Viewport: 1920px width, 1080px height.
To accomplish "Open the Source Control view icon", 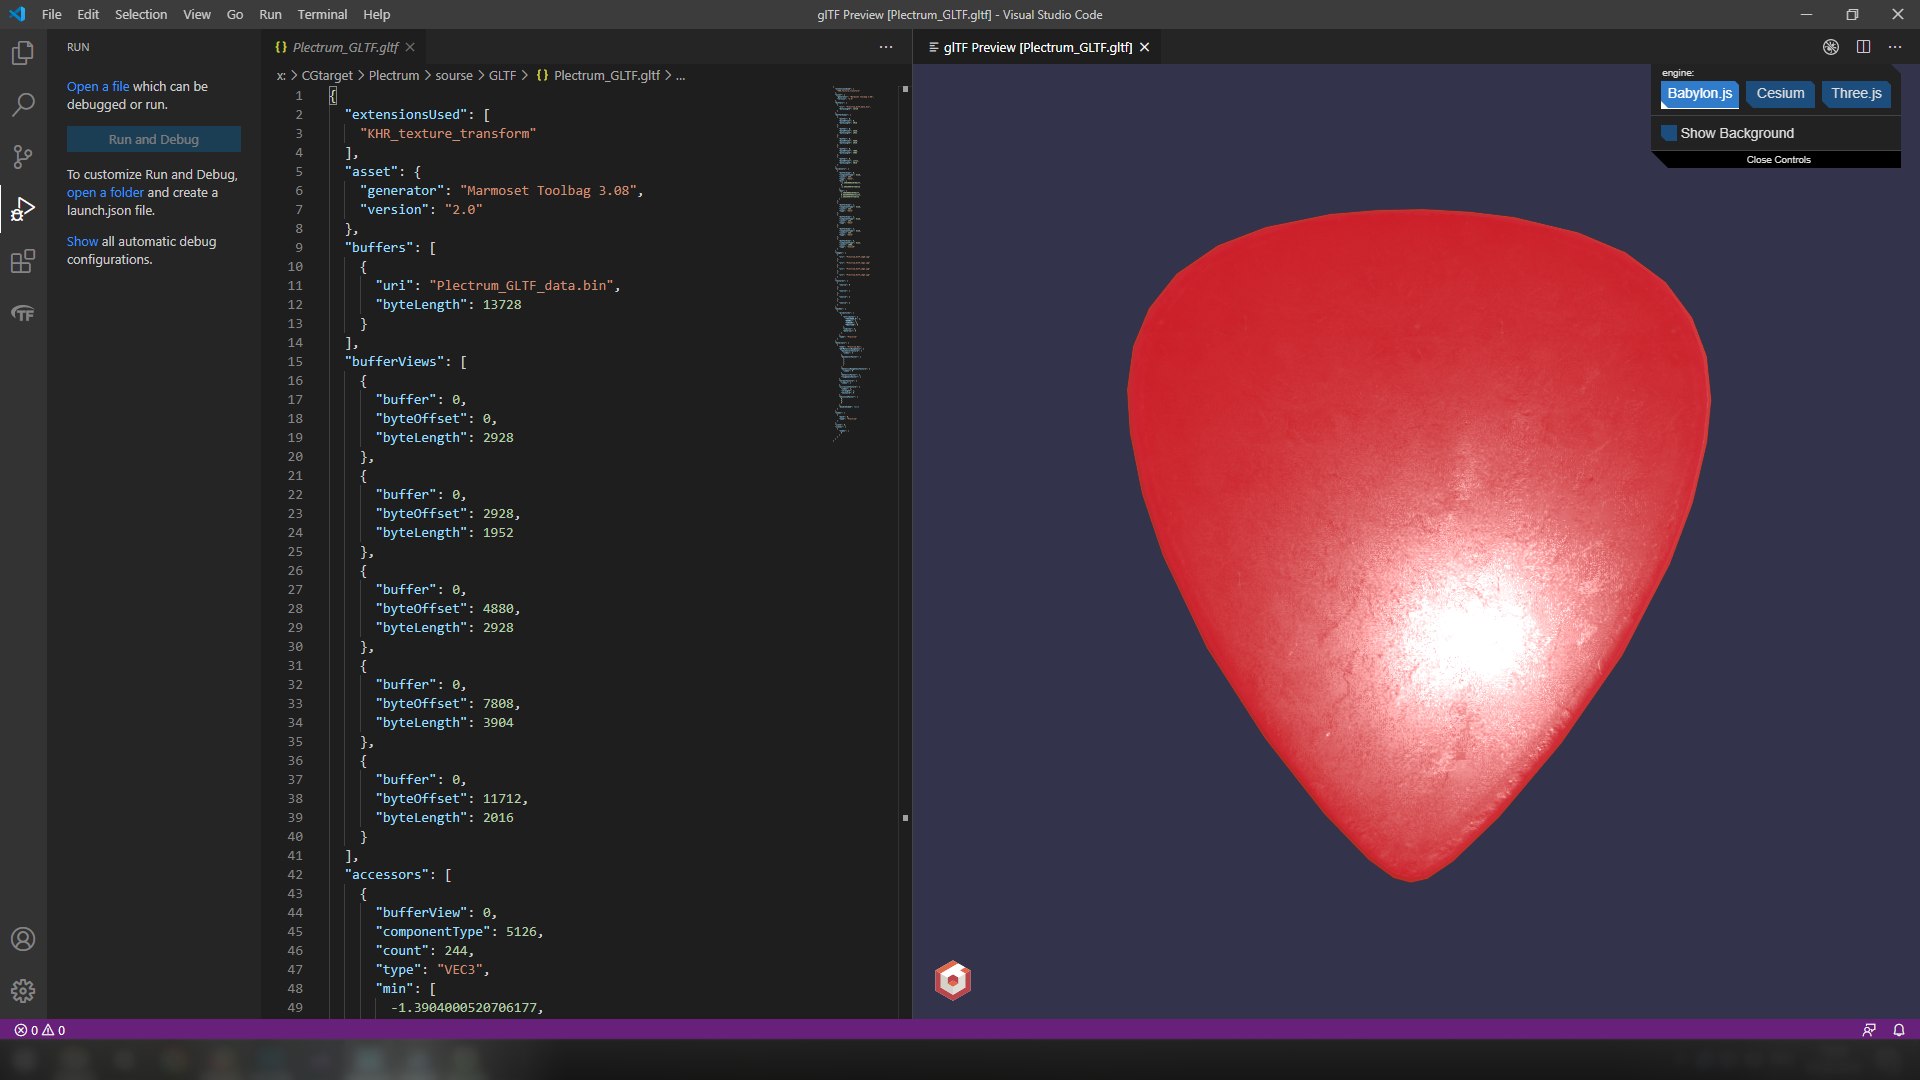I will click(22, 156).
